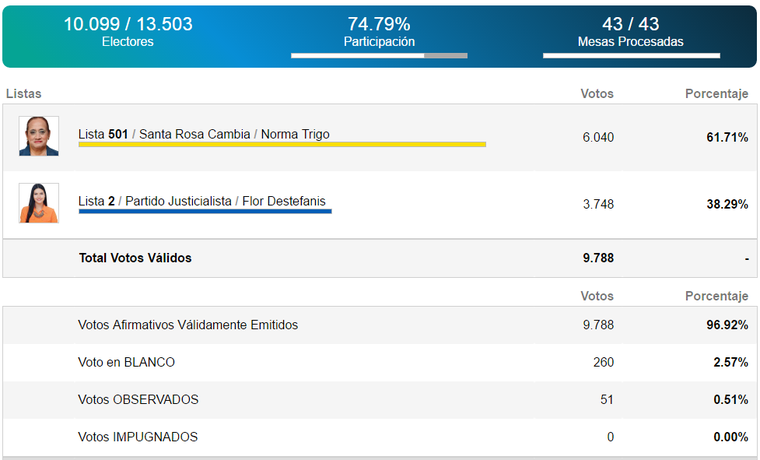Click the yellow vote bar under Lista 501
Viewport: 760px width, 460px height.
[x=282, y=145]
